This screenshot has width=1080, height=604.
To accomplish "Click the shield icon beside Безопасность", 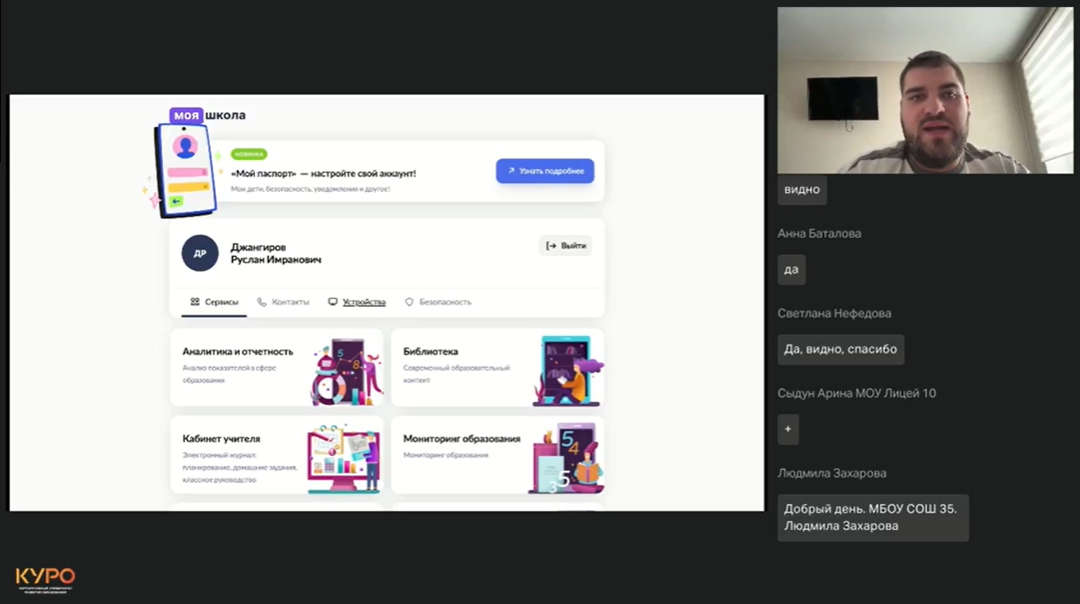I will pos(409,302).
